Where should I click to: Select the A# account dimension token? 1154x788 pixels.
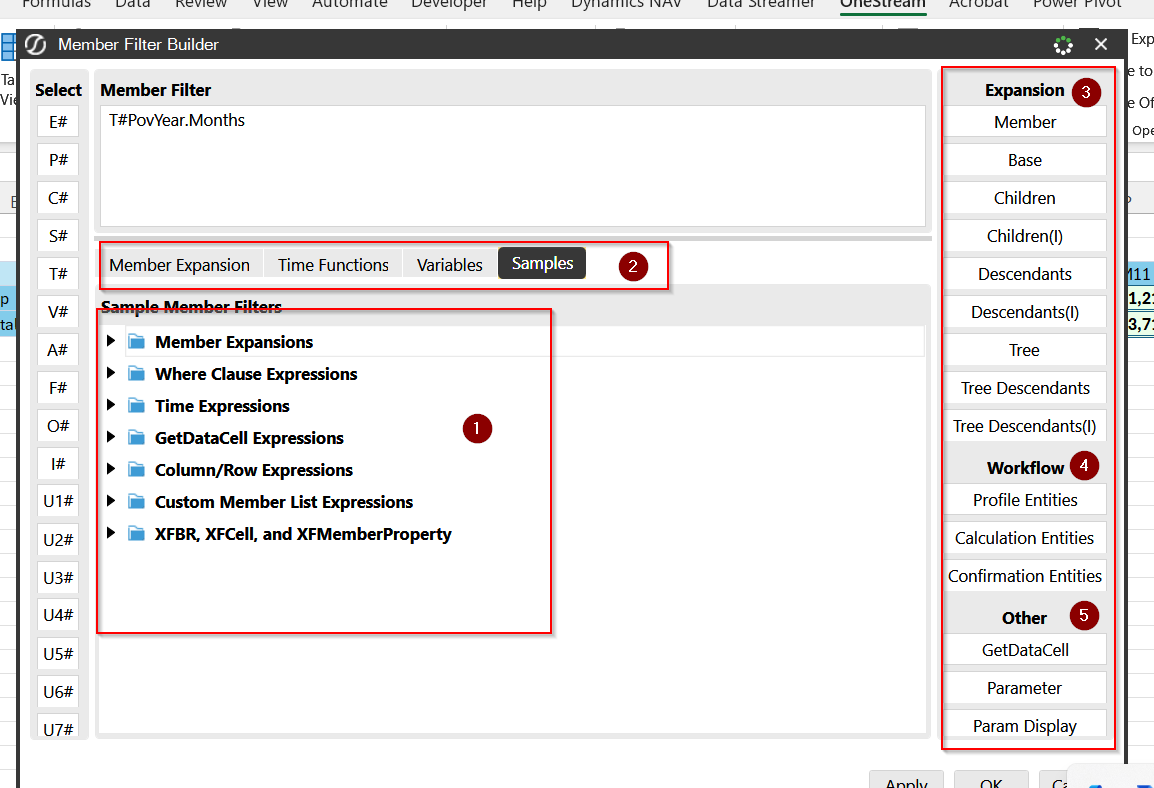[x=57, y=349]
